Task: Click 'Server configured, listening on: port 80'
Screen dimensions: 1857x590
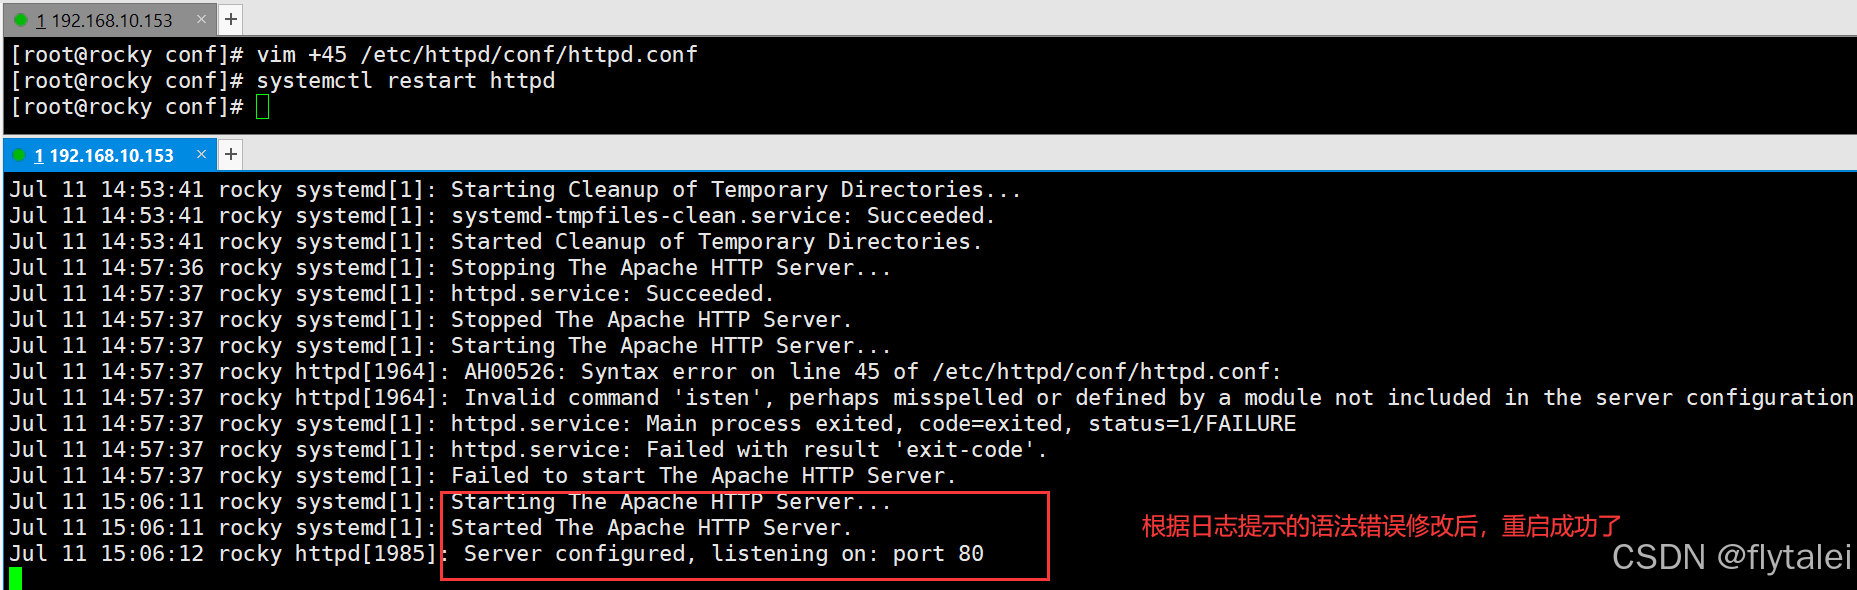Action: [724, 554]
